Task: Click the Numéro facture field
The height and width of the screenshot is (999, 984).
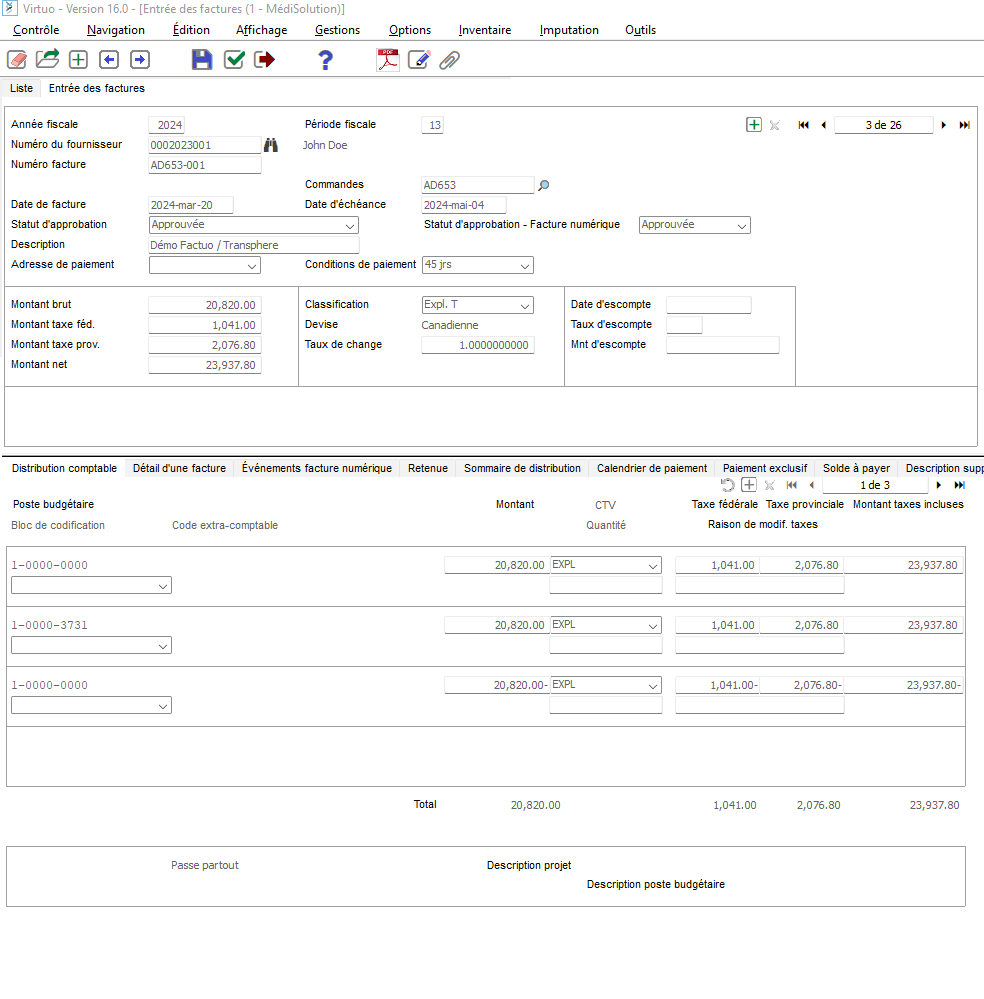Action: point(205,166)
